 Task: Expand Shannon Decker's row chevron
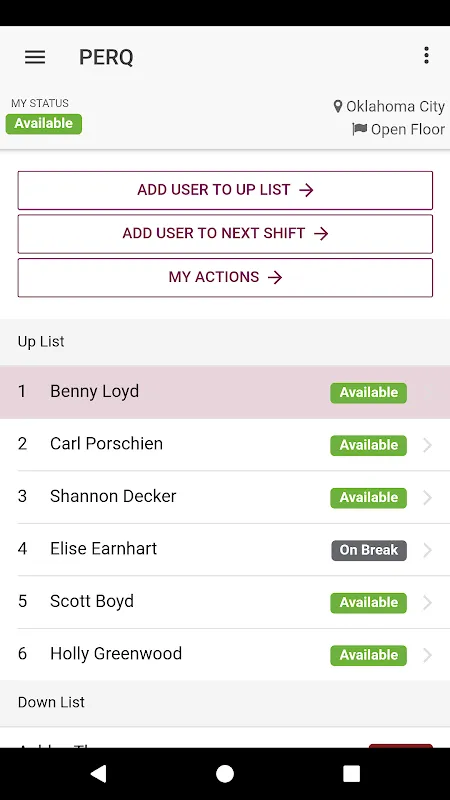pyautogui.click(x=428, y=497)
